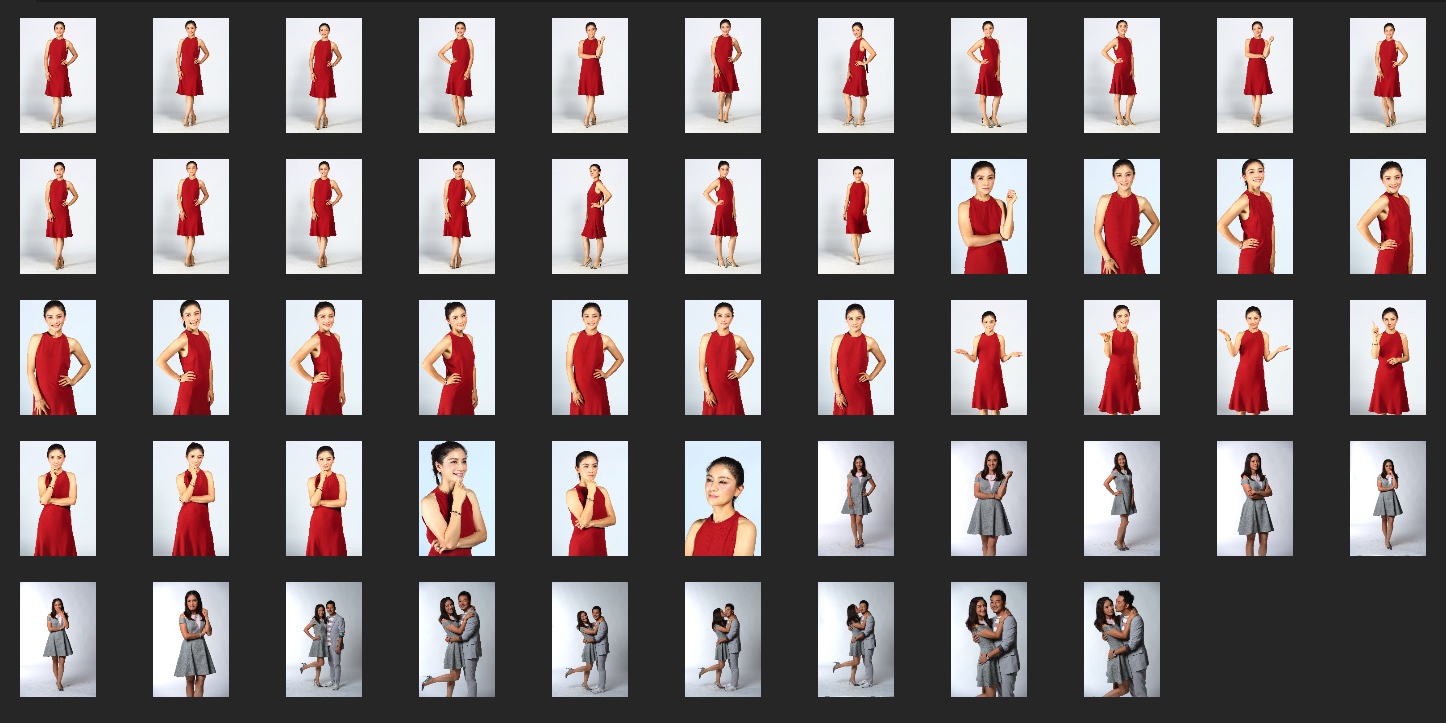
Task: Click the second gray dress photo in the fourth row
Action: tap(988, 499)
